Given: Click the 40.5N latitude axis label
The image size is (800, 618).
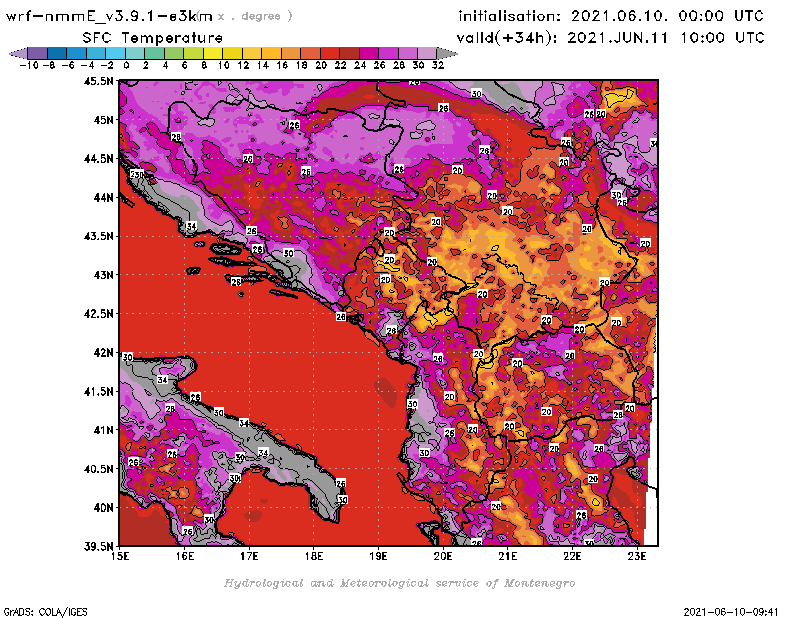Looking at the screenshot, I should 98,469.
